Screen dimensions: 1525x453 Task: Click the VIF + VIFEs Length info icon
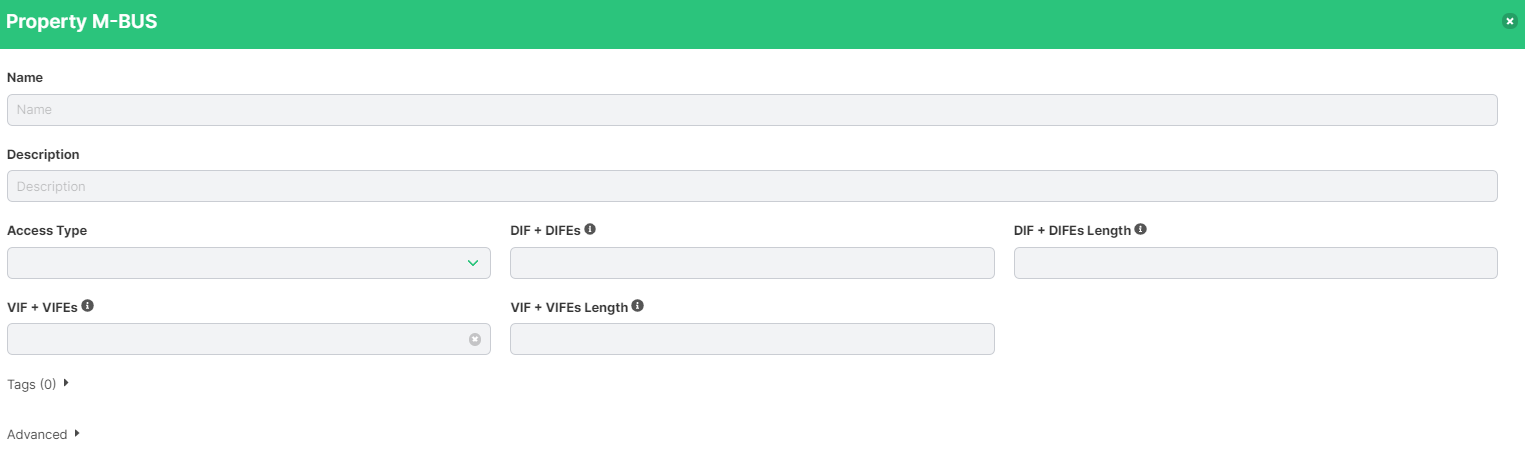click(x=638, y=305)
